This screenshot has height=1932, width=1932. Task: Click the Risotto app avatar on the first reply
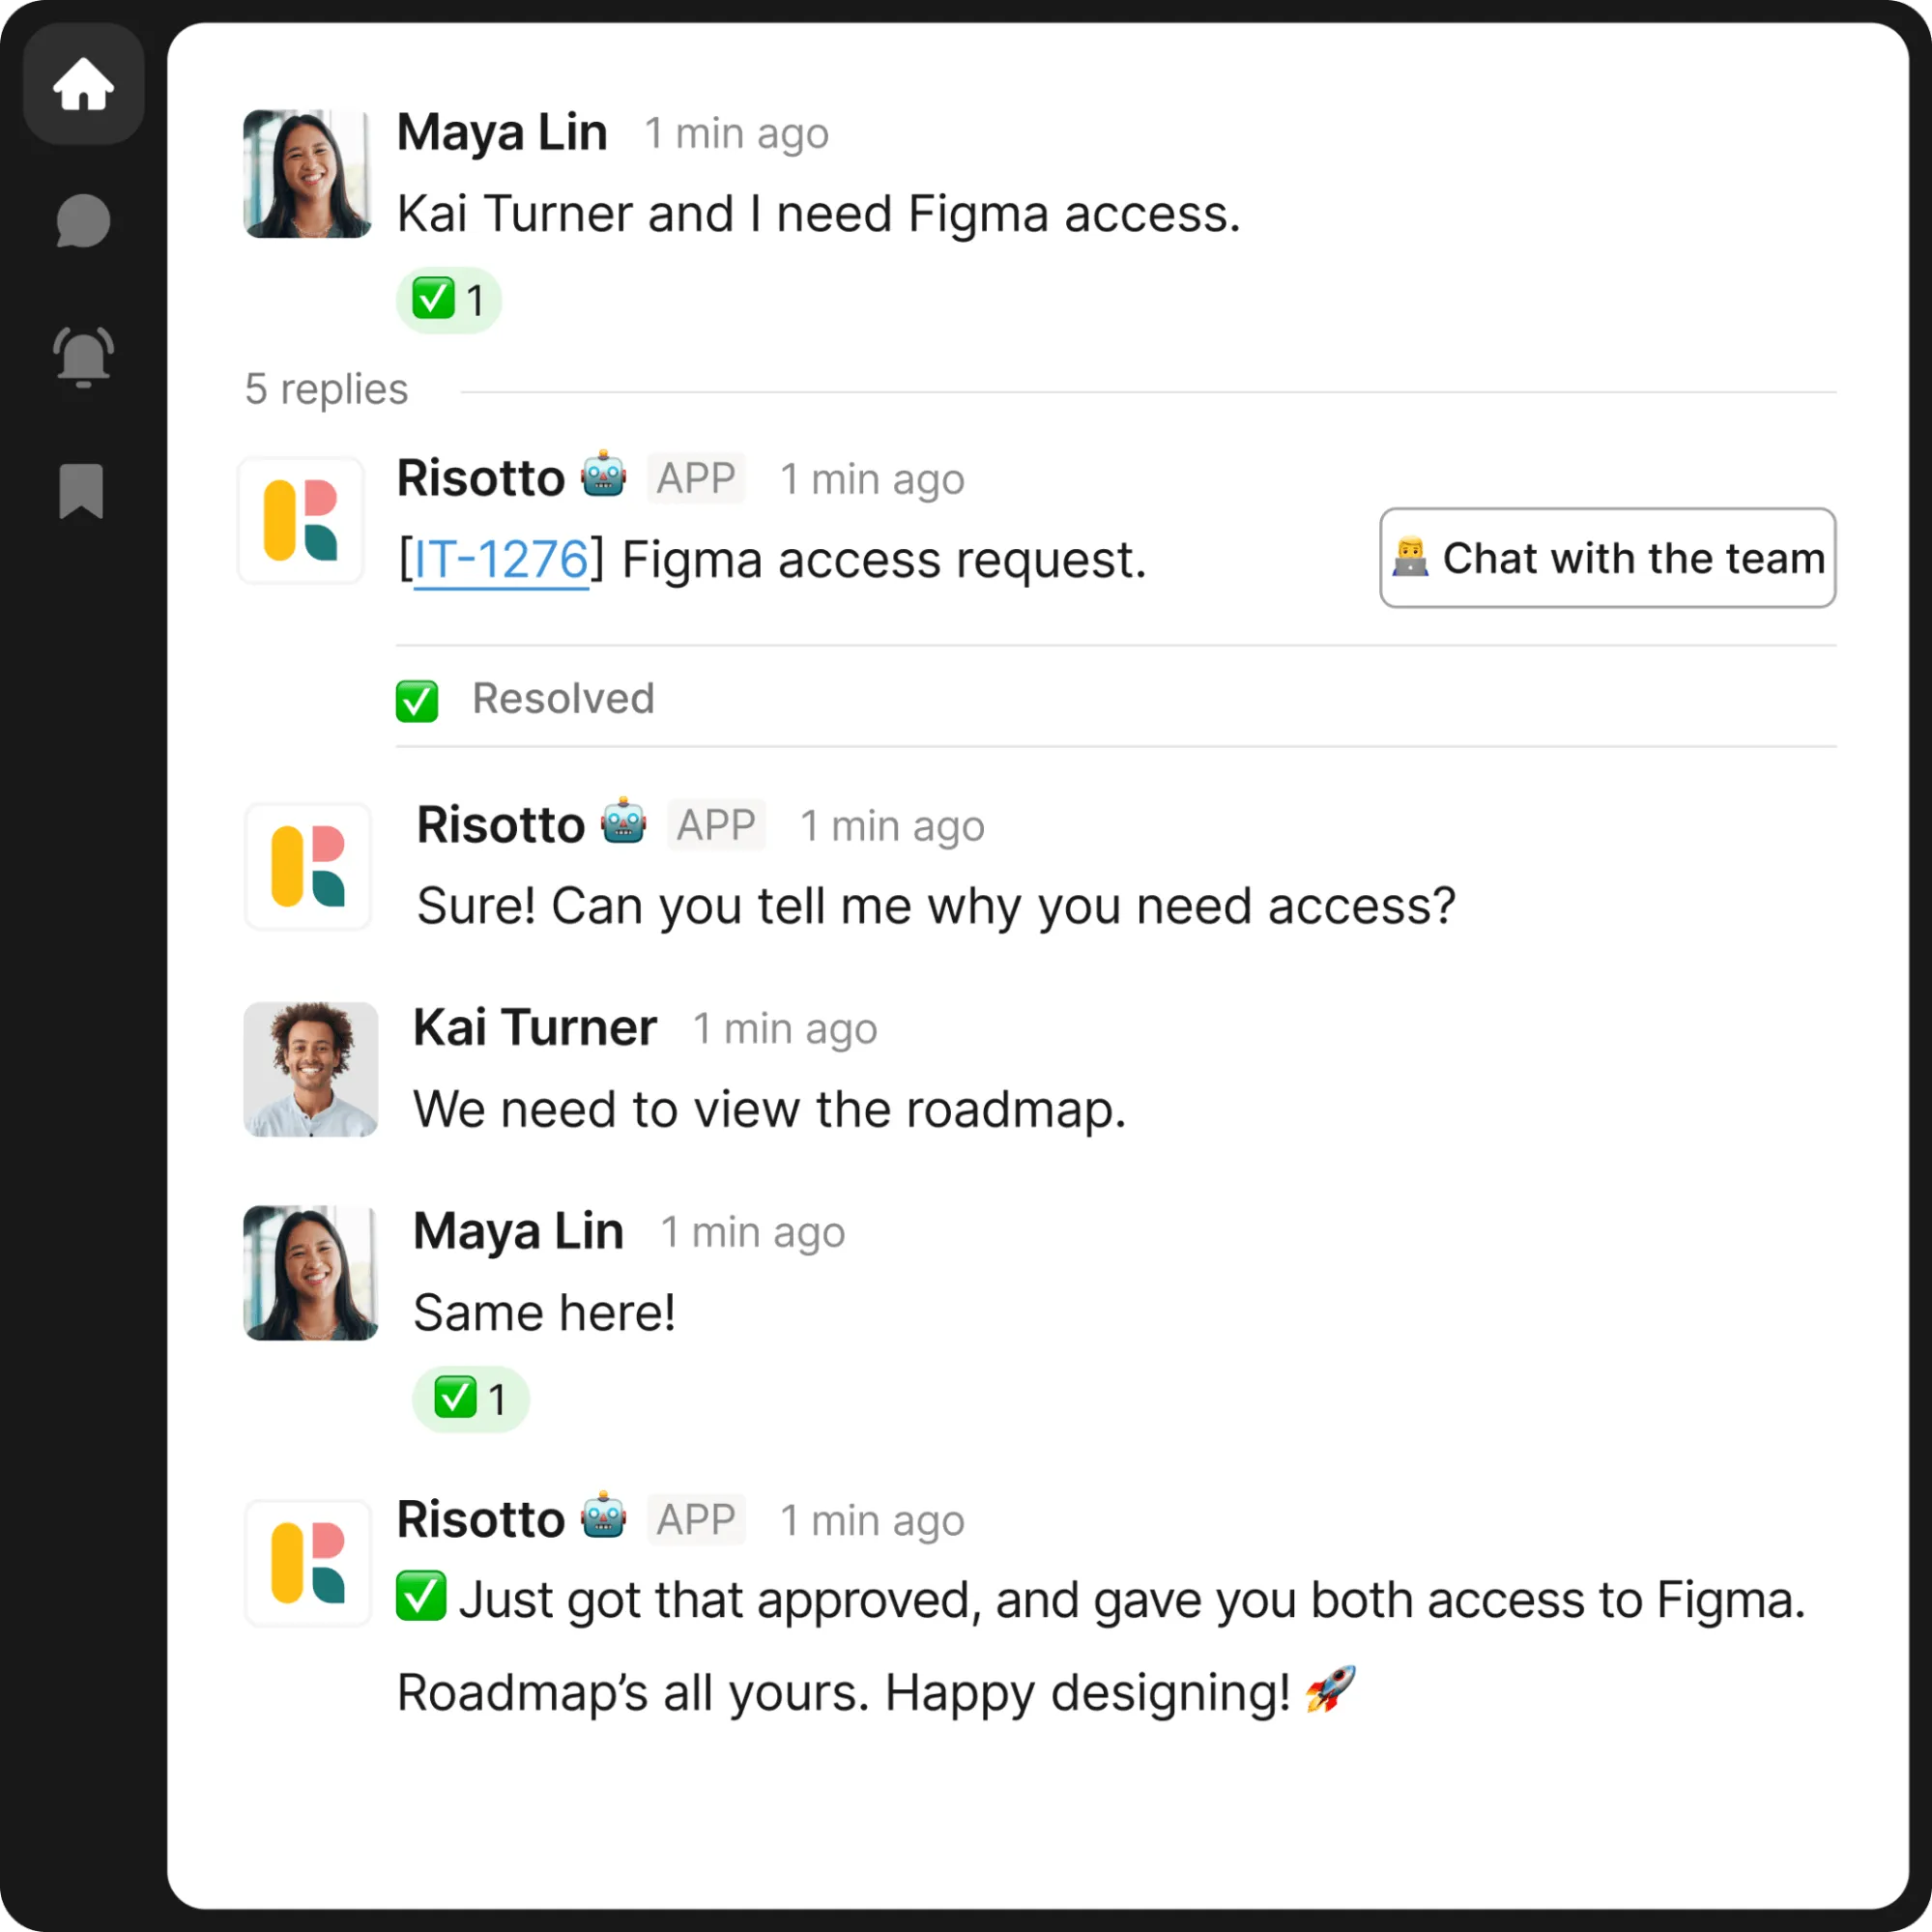point(300,521)
